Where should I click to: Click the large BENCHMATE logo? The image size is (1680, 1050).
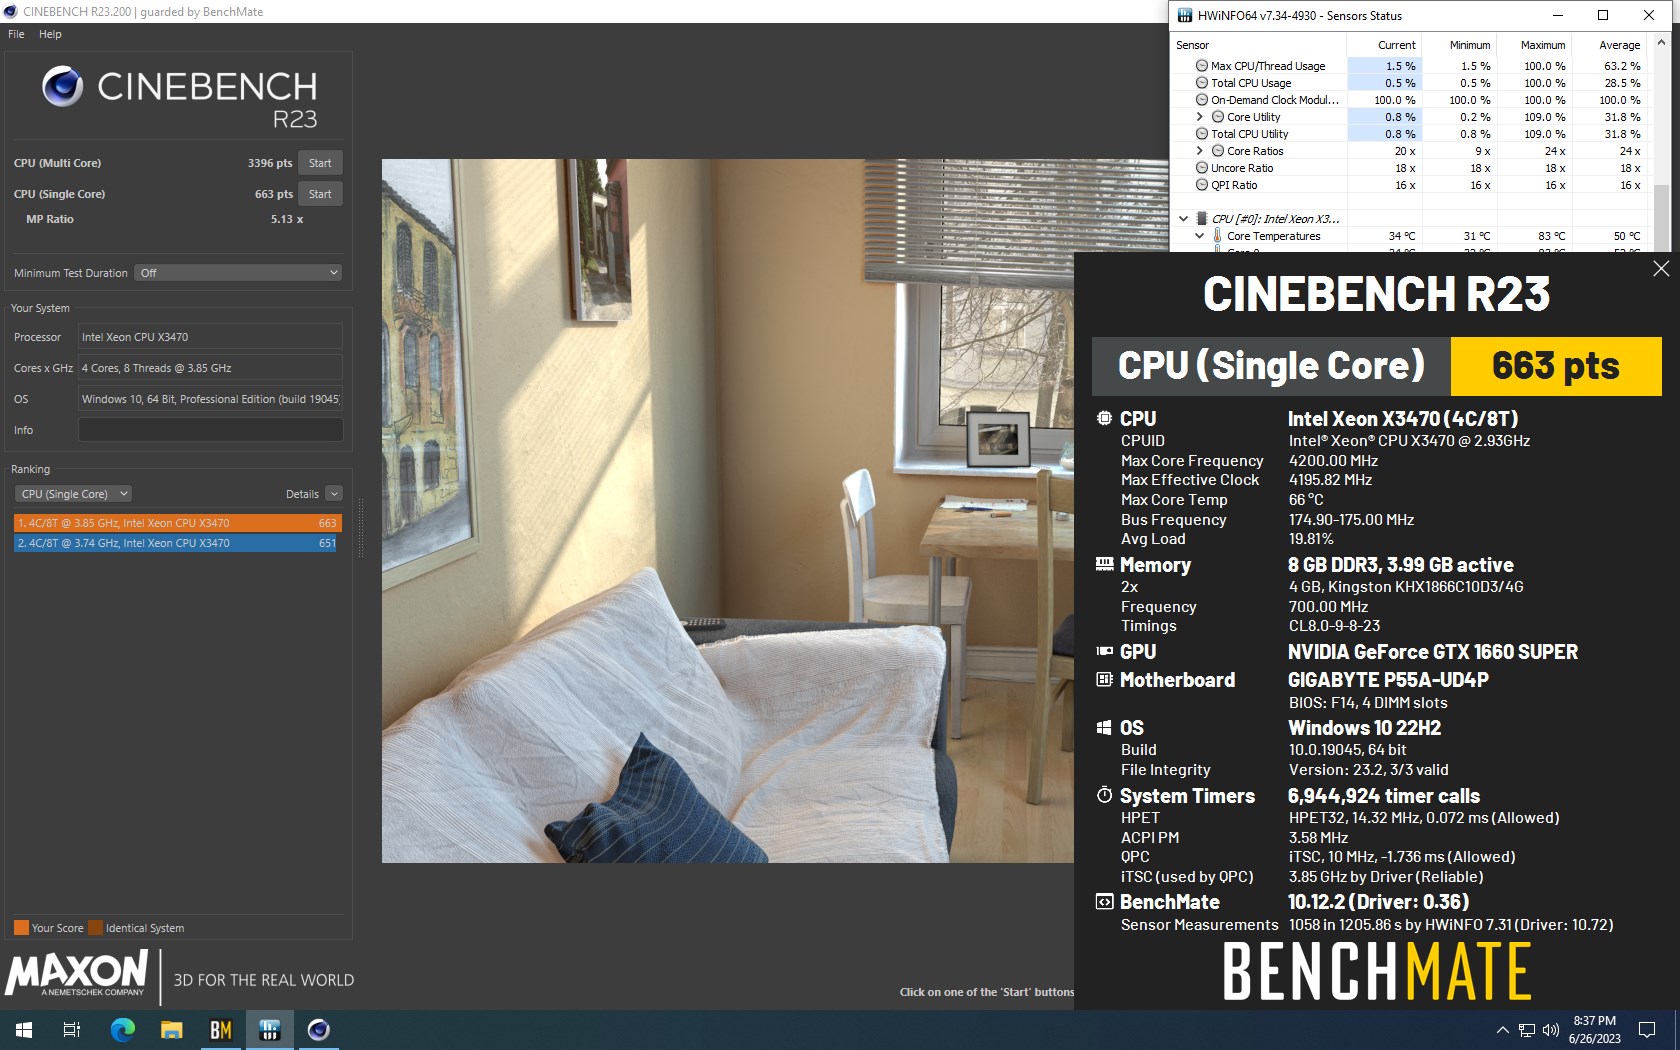point(1377,971)
